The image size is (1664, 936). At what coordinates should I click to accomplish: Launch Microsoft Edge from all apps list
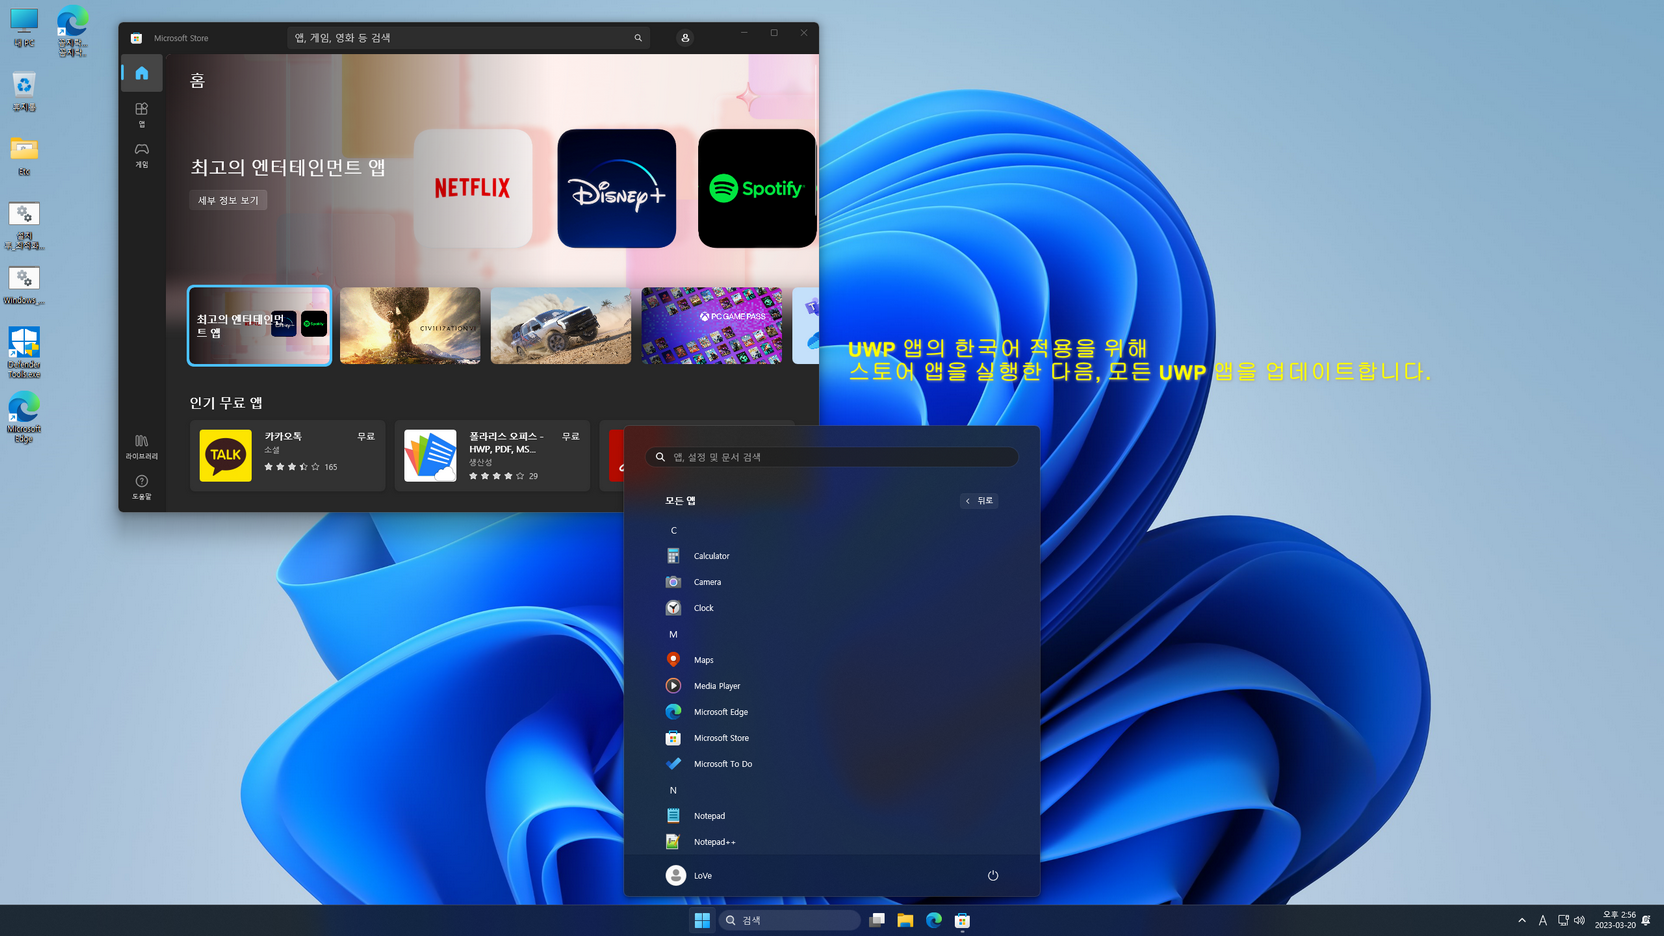[x=832, y=712]
